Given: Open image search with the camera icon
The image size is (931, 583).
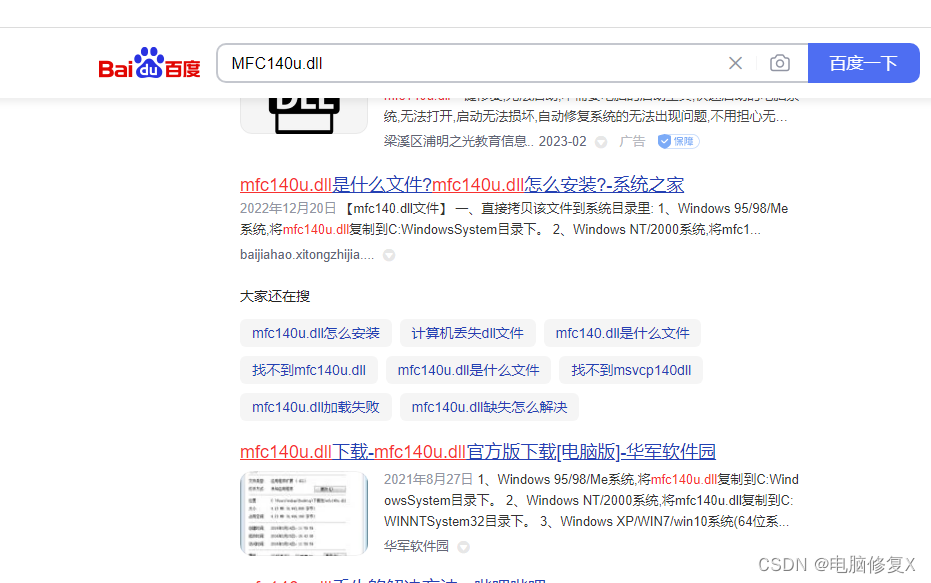Looking at the screenshot, I should pyautogui.click(x=780, y=63).
